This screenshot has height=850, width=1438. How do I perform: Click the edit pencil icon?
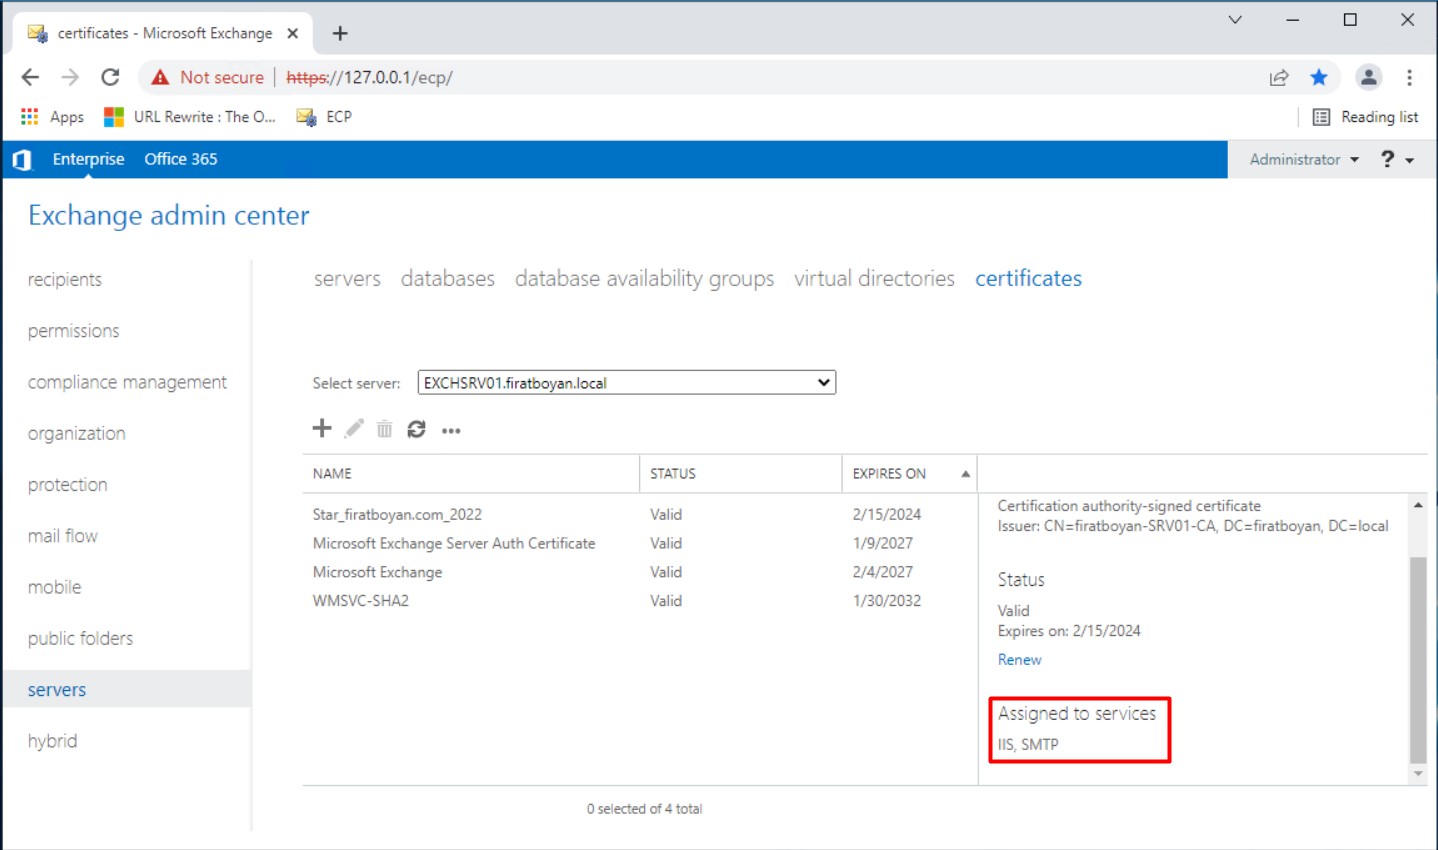pos(354,429)
